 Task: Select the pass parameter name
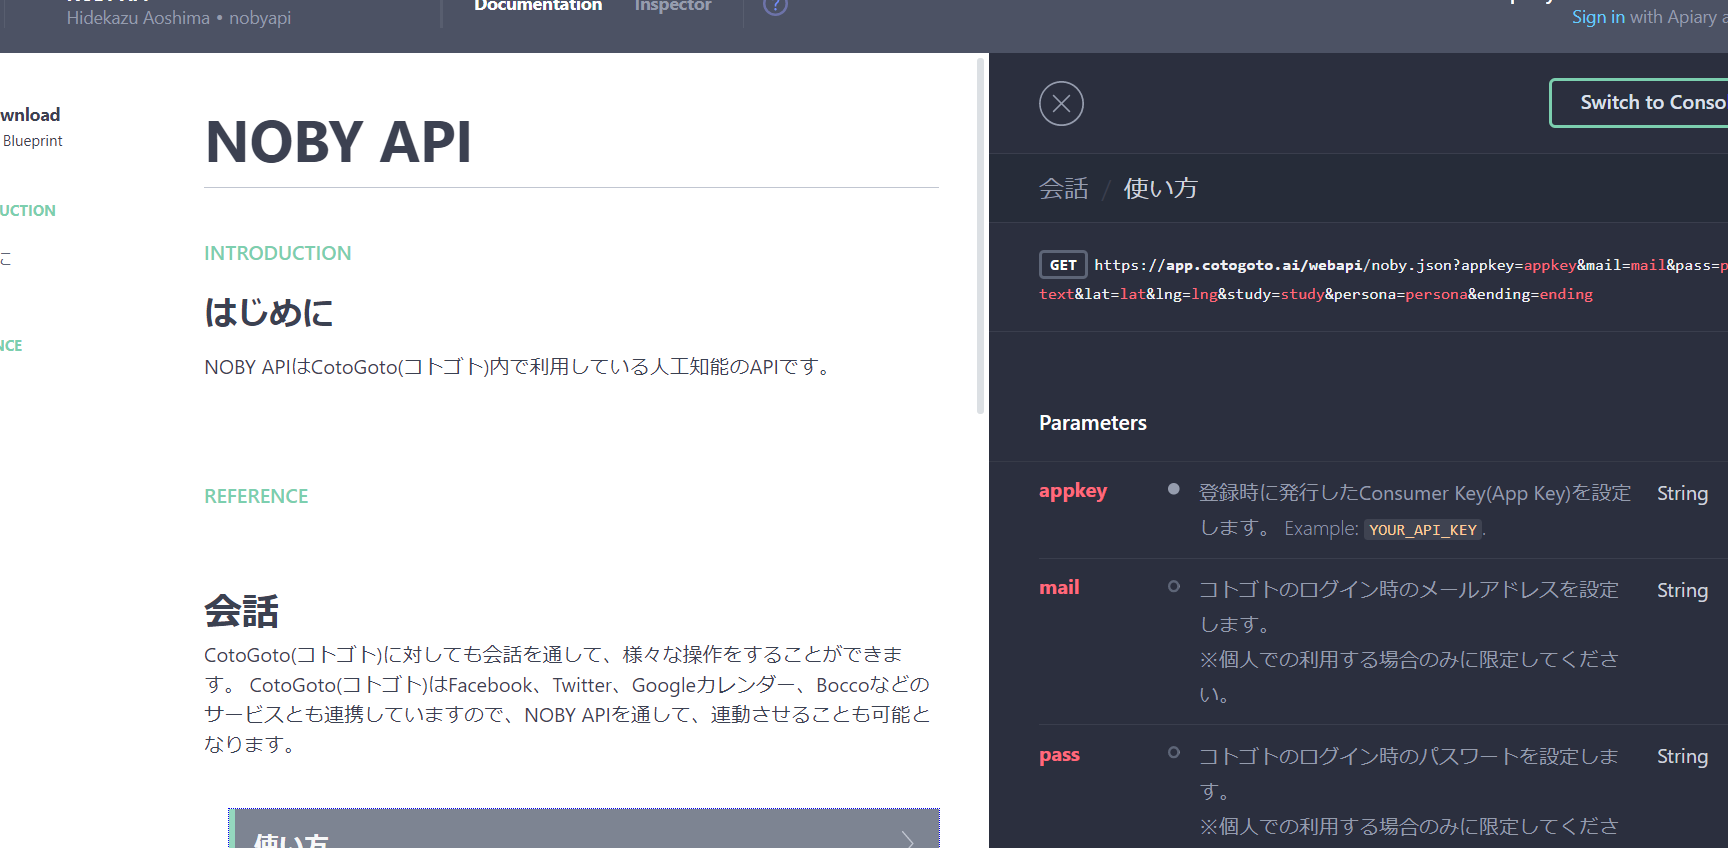tap(1059, 755)
